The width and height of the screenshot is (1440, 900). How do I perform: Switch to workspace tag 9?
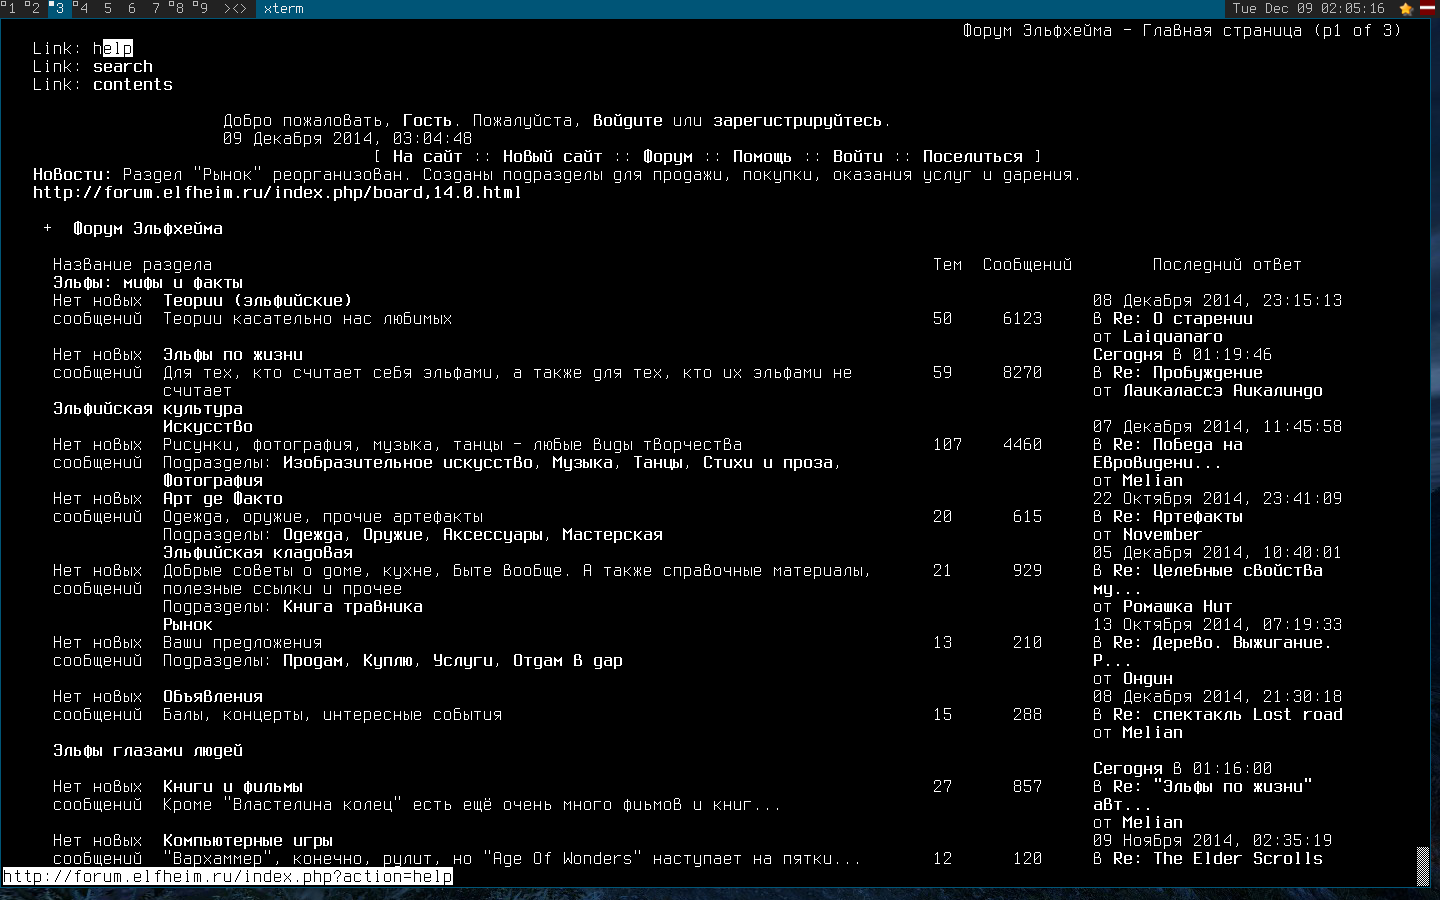click(203, 8)
